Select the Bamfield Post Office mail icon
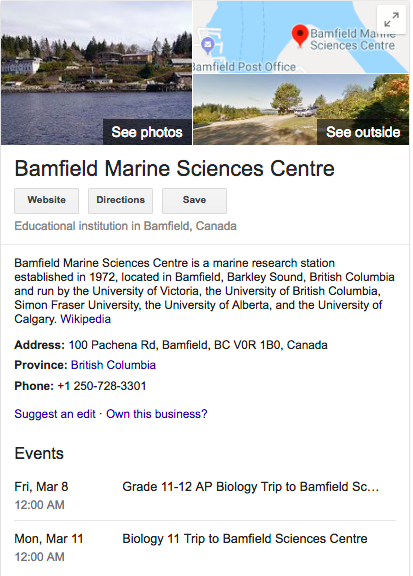Image resolution: width=413 pixels, height=576 pixels. pyautogui.click(x=208, y=45)
